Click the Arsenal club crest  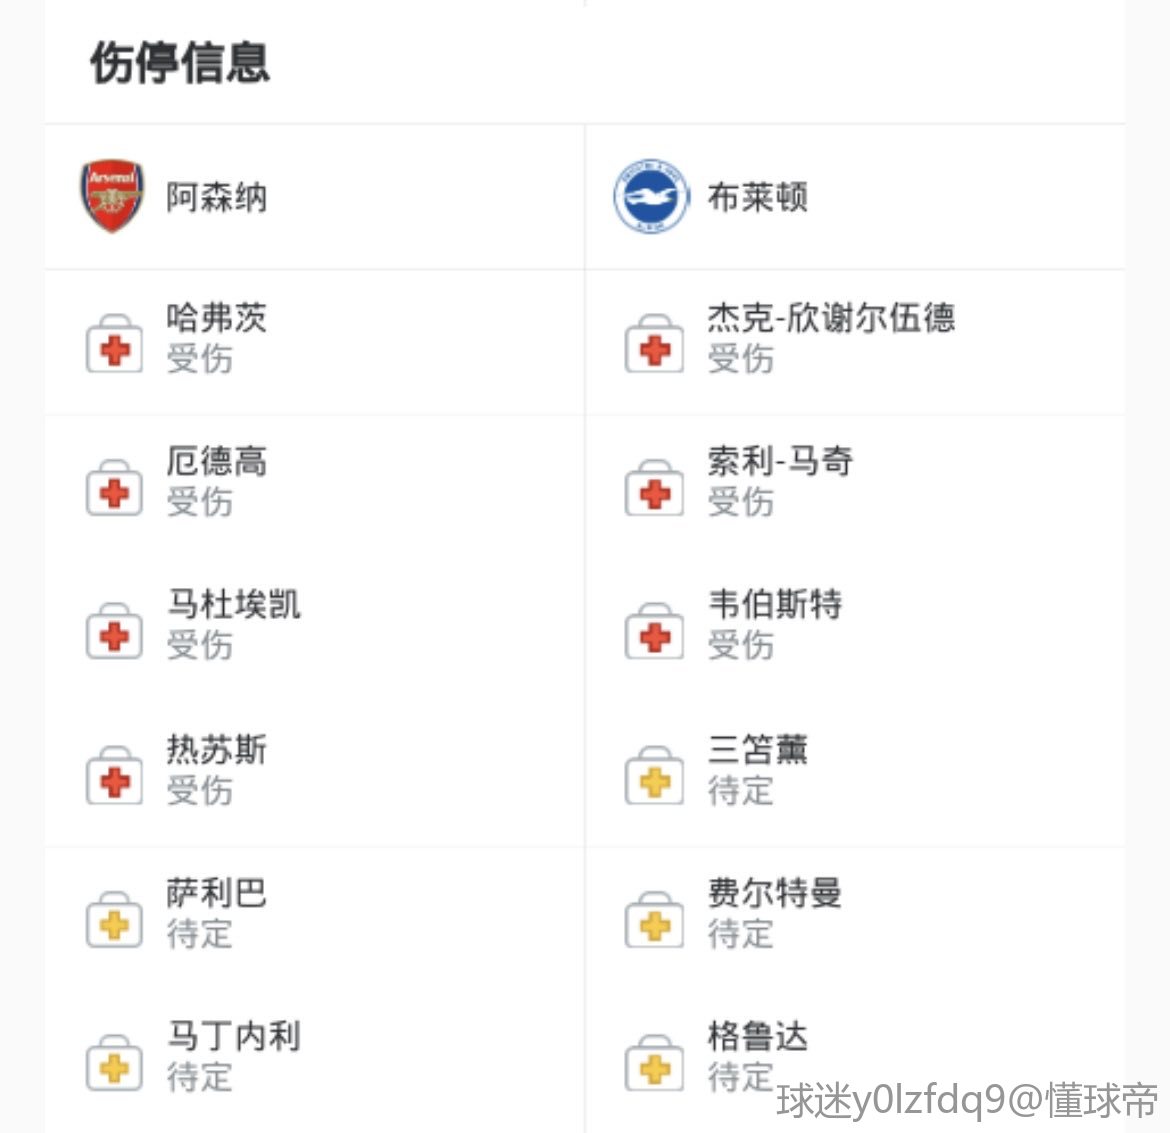pyautogui.click(x=112, y=196)
